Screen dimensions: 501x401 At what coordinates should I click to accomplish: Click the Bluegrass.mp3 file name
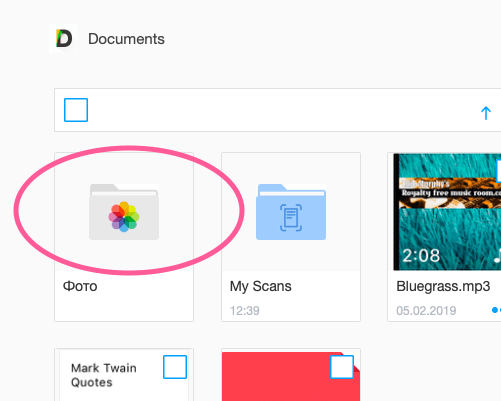pos(443,286)
